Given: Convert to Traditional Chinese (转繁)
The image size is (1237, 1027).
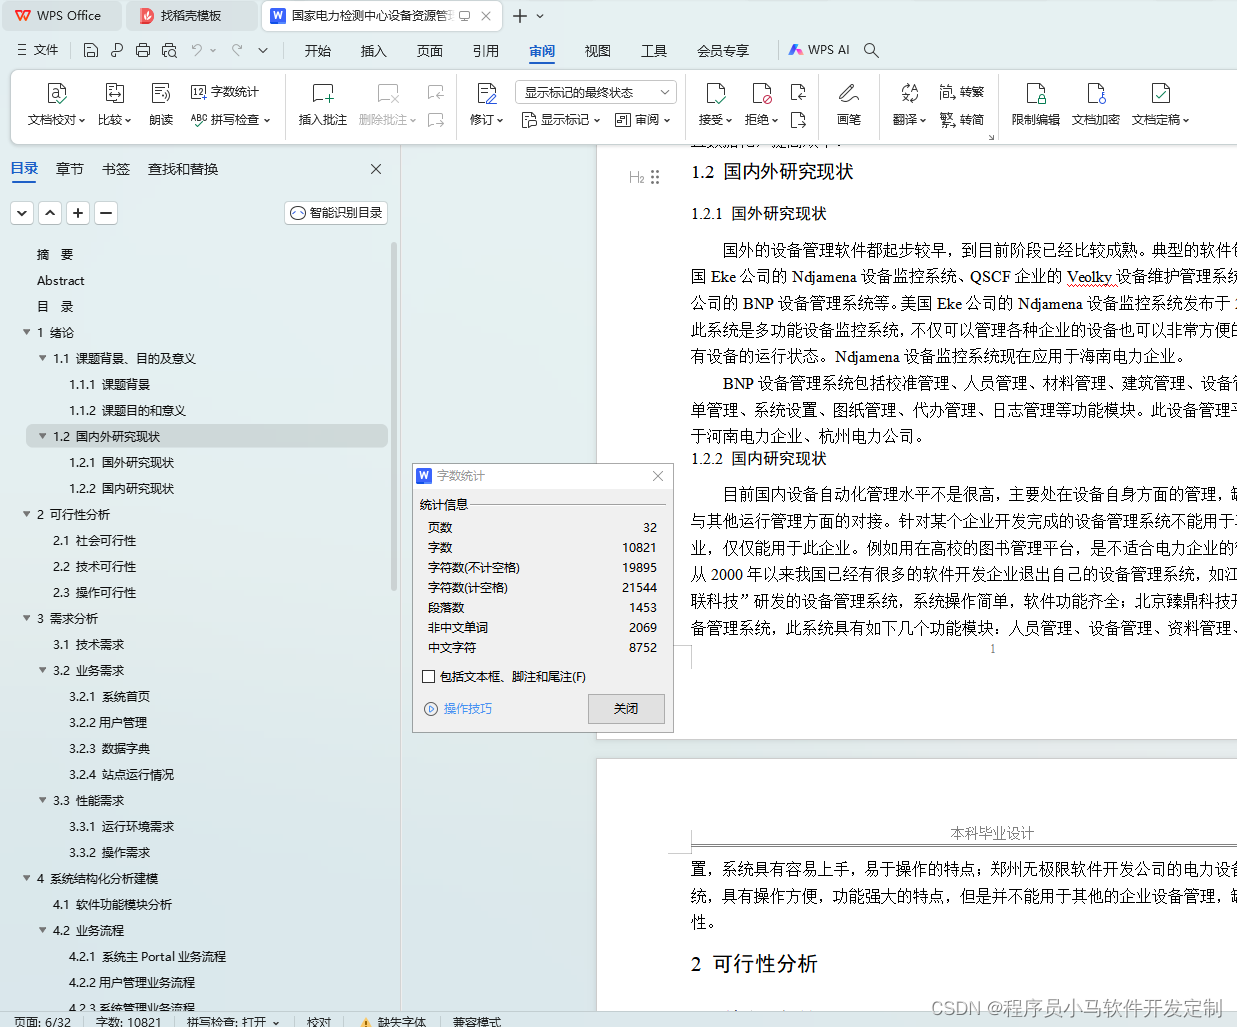Looking at the screenshot, I should click(962, 92).
